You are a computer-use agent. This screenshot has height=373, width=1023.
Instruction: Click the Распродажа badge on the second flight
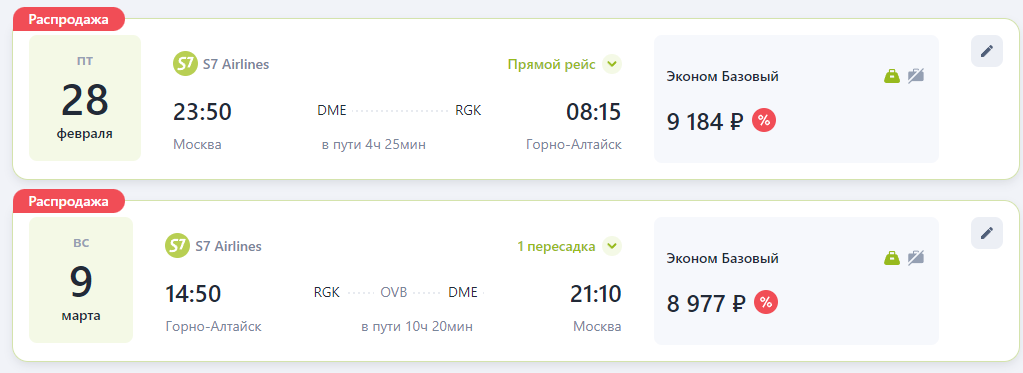click(69, 201)
